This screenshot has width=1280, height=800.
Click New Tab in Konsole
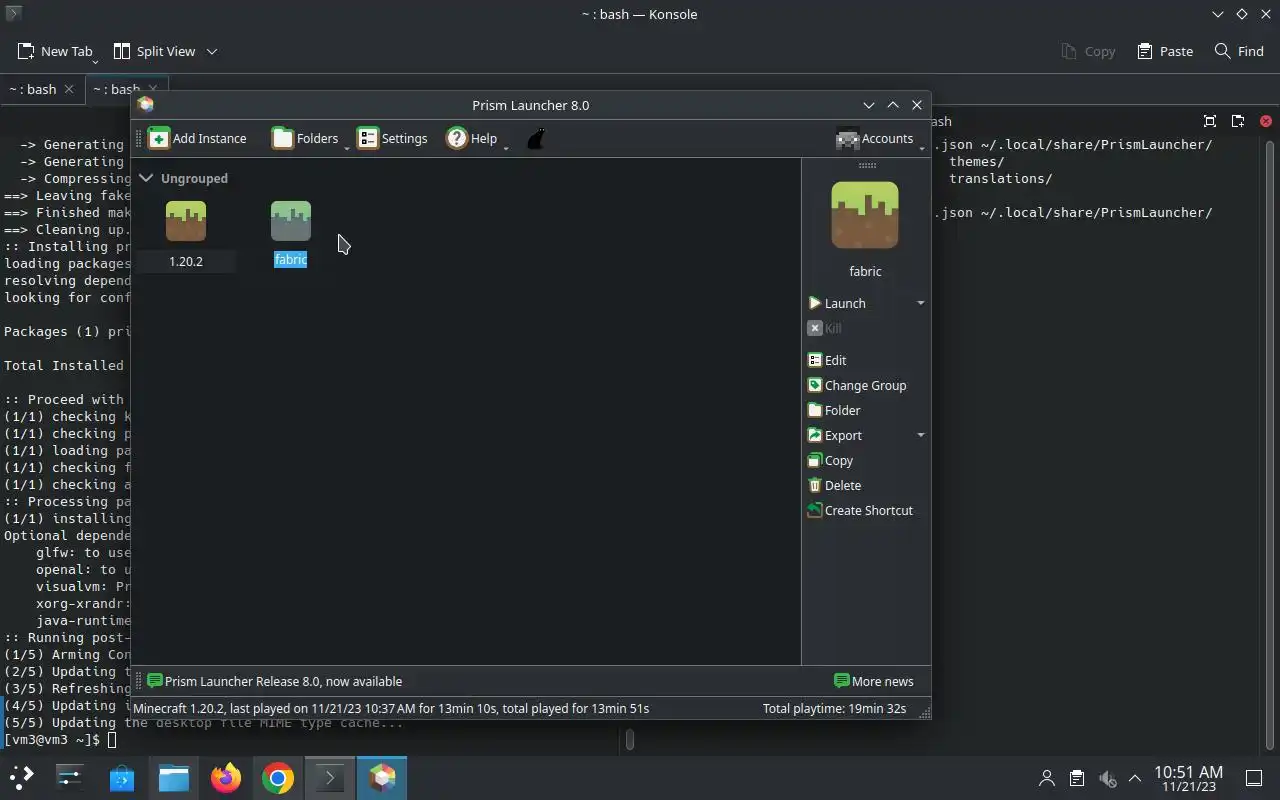pyautogui.click(x=56, y=51)
